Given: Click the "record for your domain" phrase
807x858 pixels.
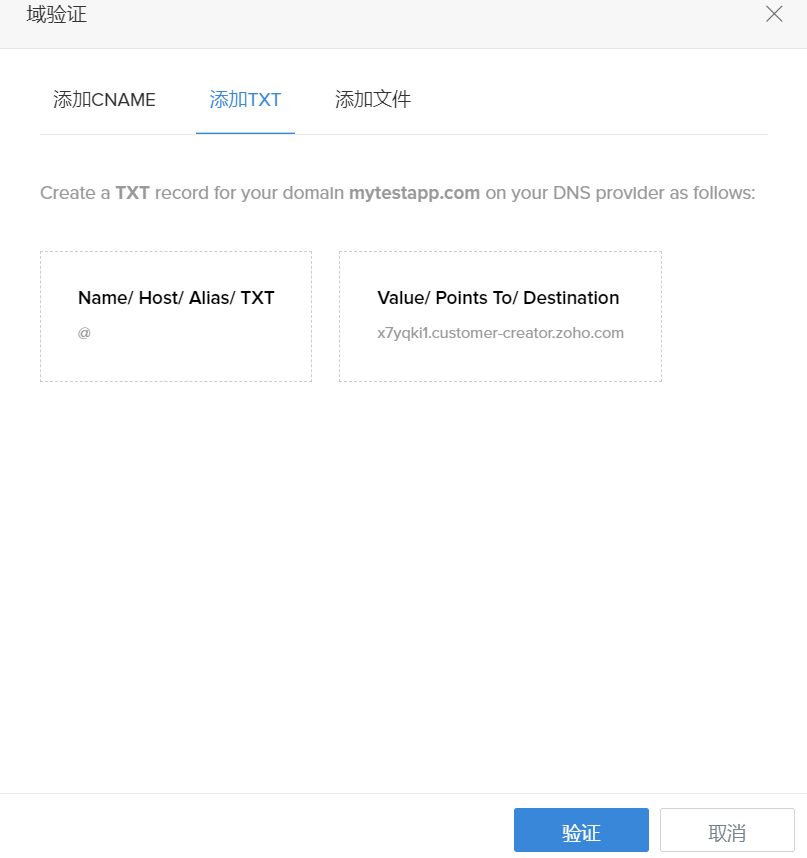Looking at the screenshot, I should pos(249,192).
